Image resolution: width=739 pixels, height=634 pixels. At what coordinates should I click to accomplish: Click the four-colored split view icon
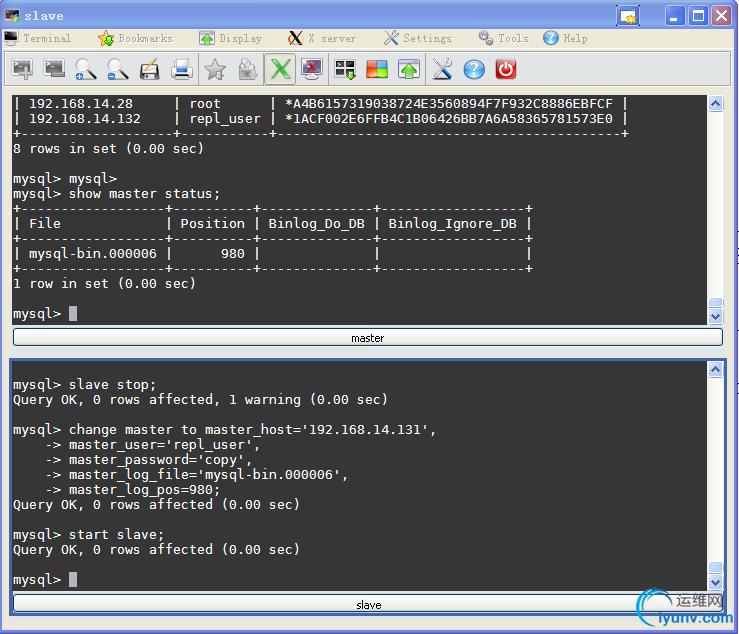pos(377,69)
